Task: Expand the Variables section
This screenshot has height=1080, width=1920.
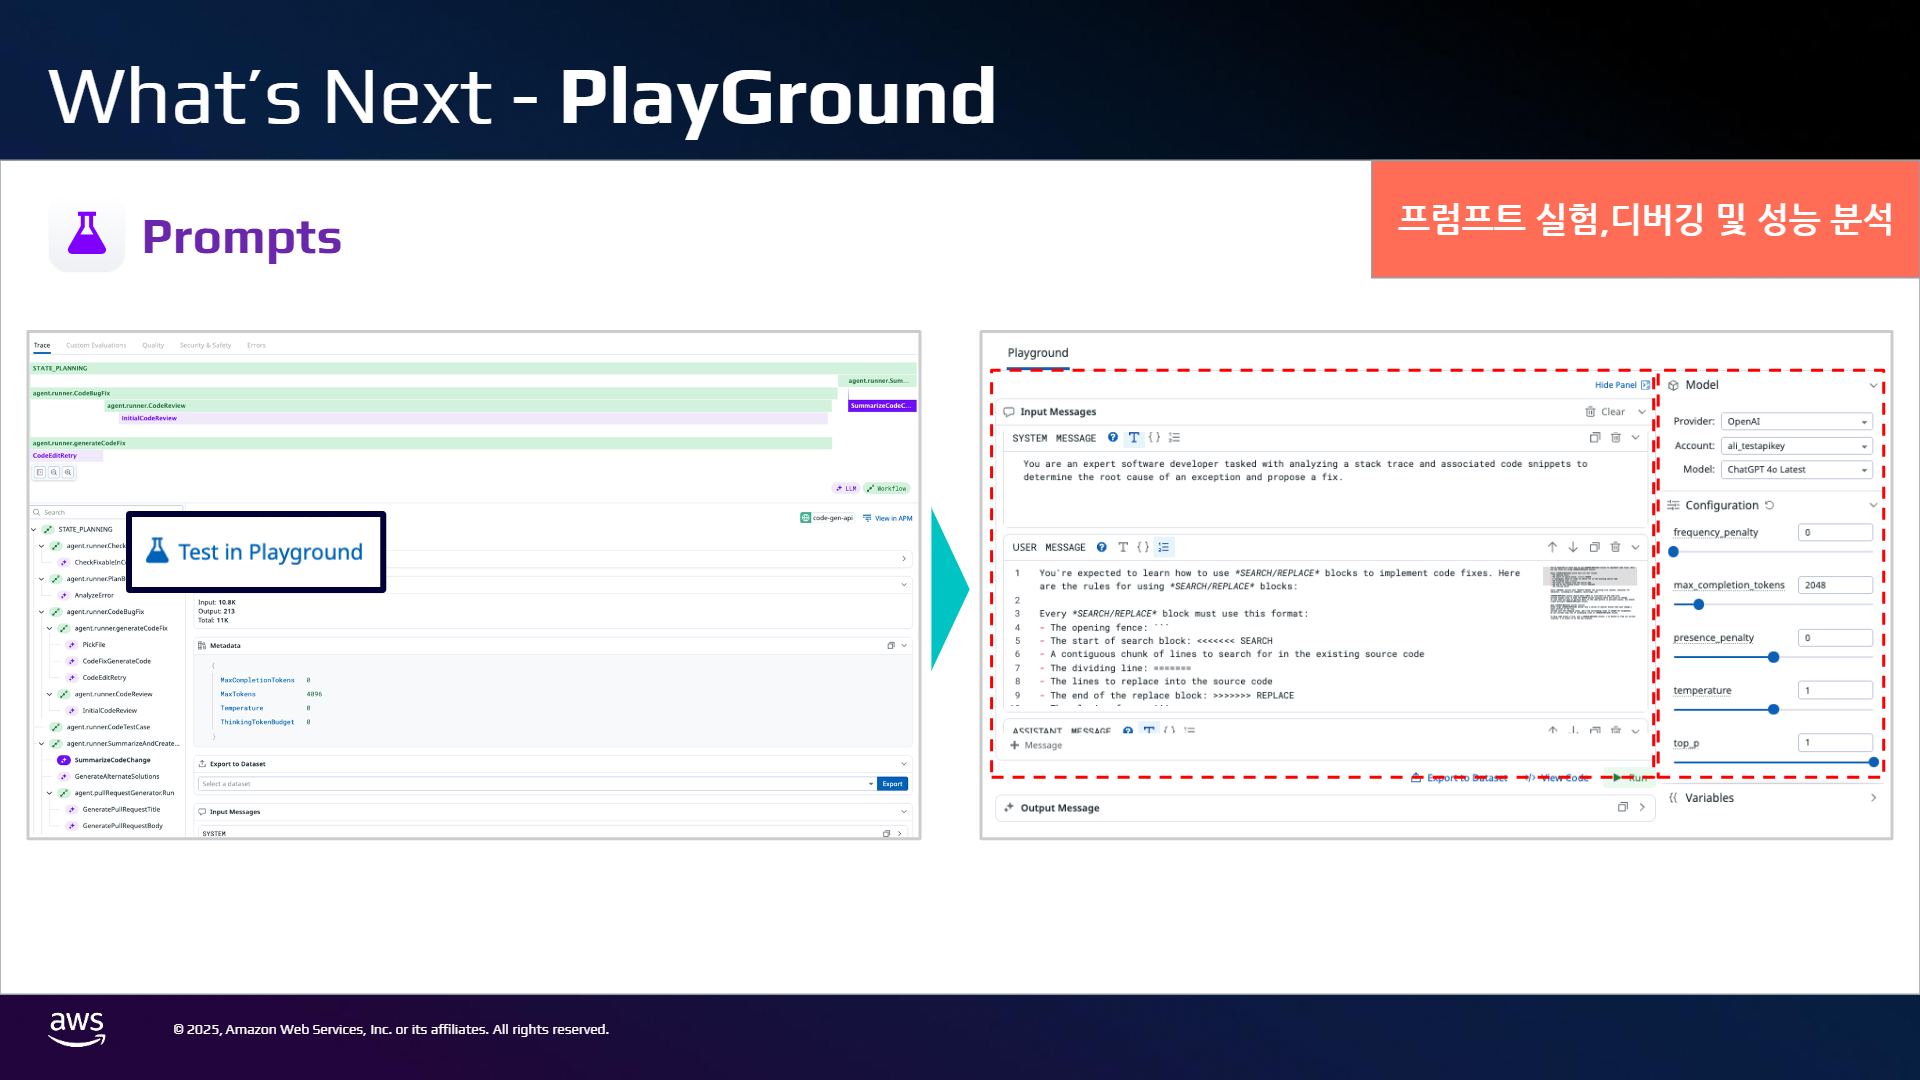Action: click(x=1873, y=798)
